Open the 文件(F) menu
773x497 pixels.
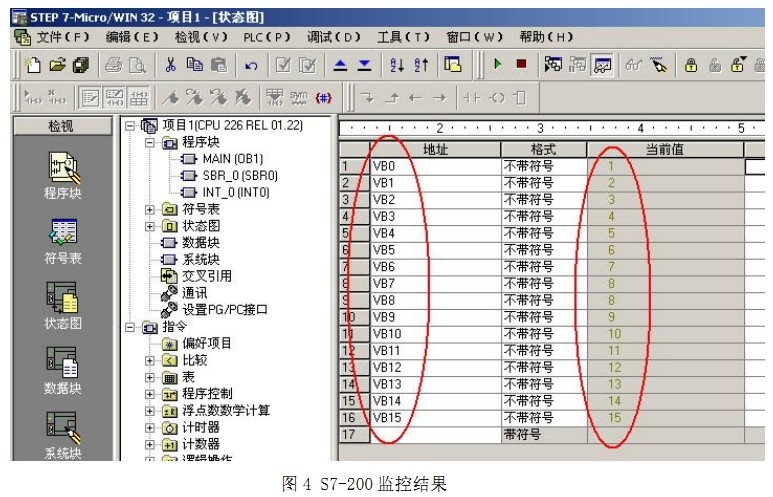point(62,36)
